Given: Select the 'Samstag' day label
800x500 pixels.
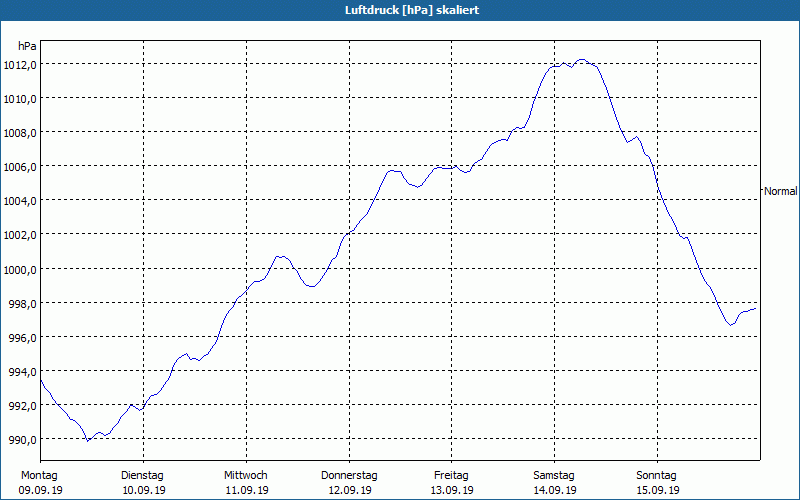Looking at the screenshot, I should coord(554,476).
